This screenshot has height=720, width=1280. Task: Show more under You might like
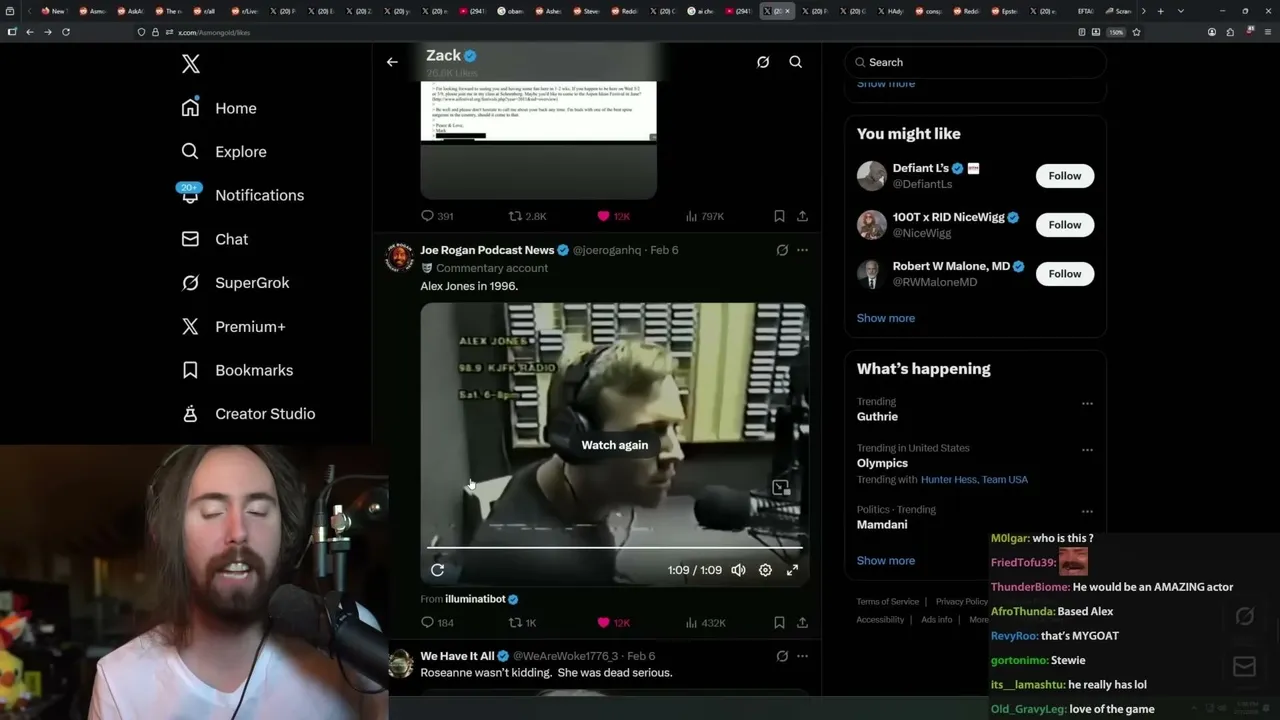click(886, 318)
